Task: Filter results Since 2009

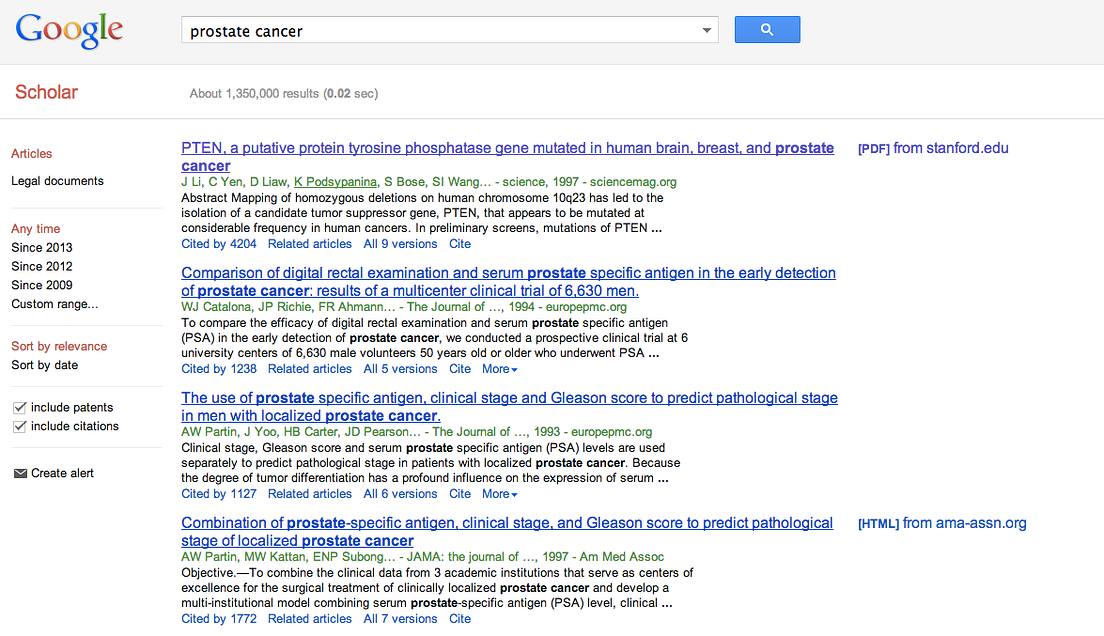Action: pyautogui.click(x=42, y=285)
